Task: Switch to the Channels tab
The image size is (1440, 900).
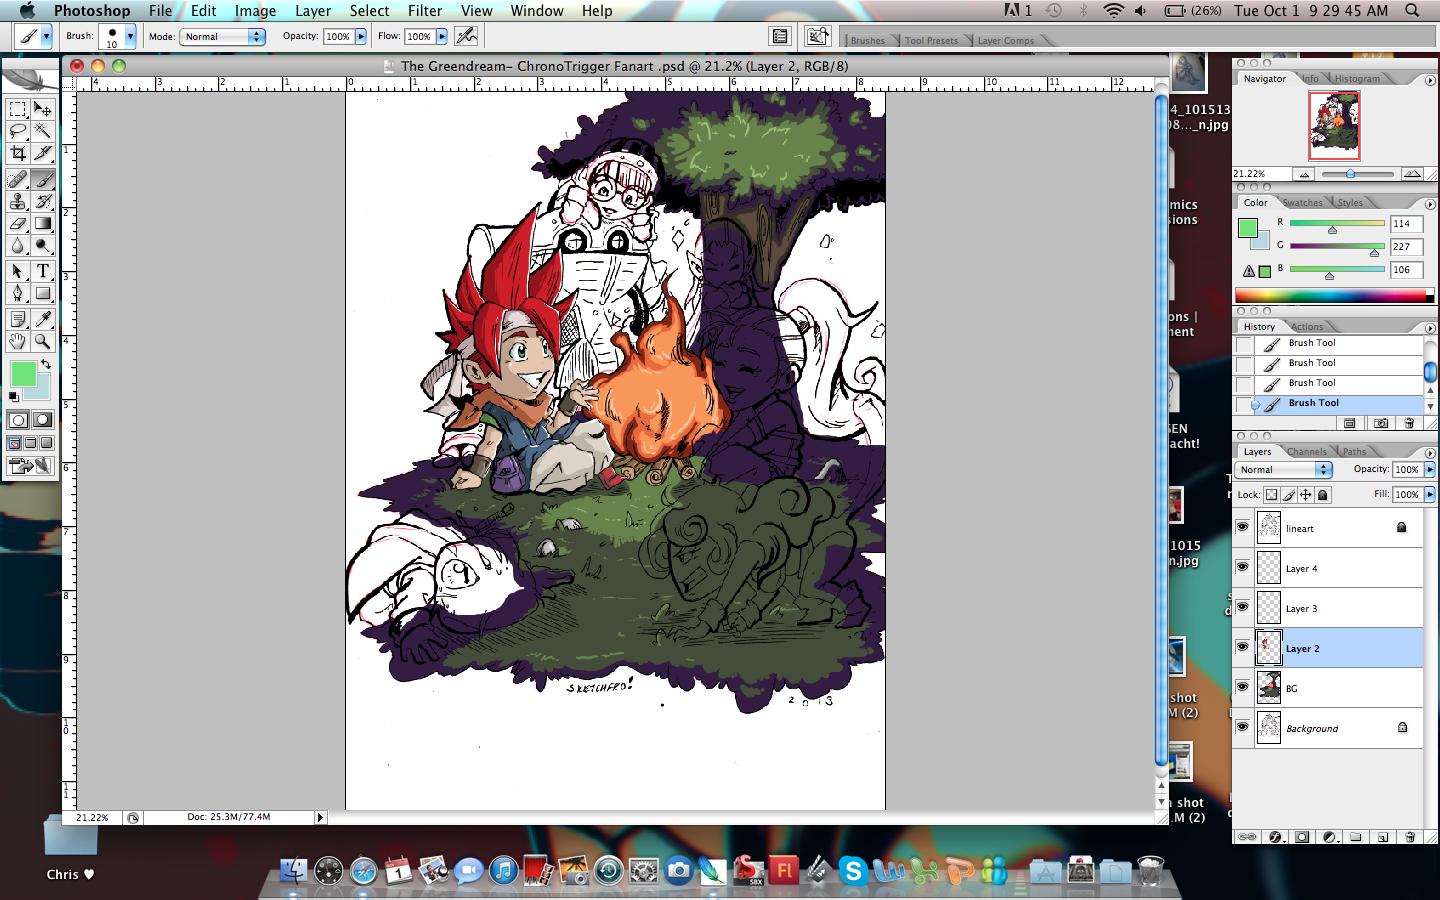Action: pyautogui.click(x=1307, y=452)
